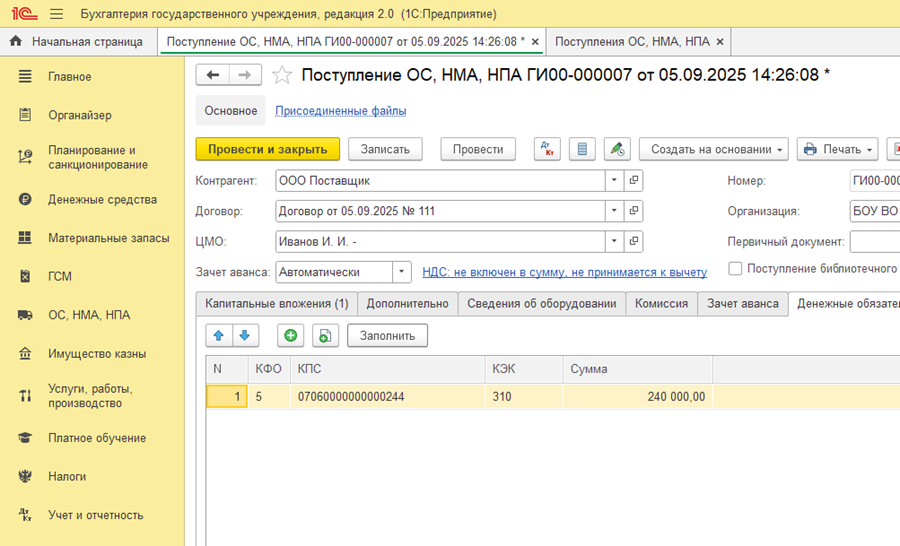Viewport: 900px width, 546px height.
Task: Move table row down with blue arrow
Action: click(x=245, y=336)
